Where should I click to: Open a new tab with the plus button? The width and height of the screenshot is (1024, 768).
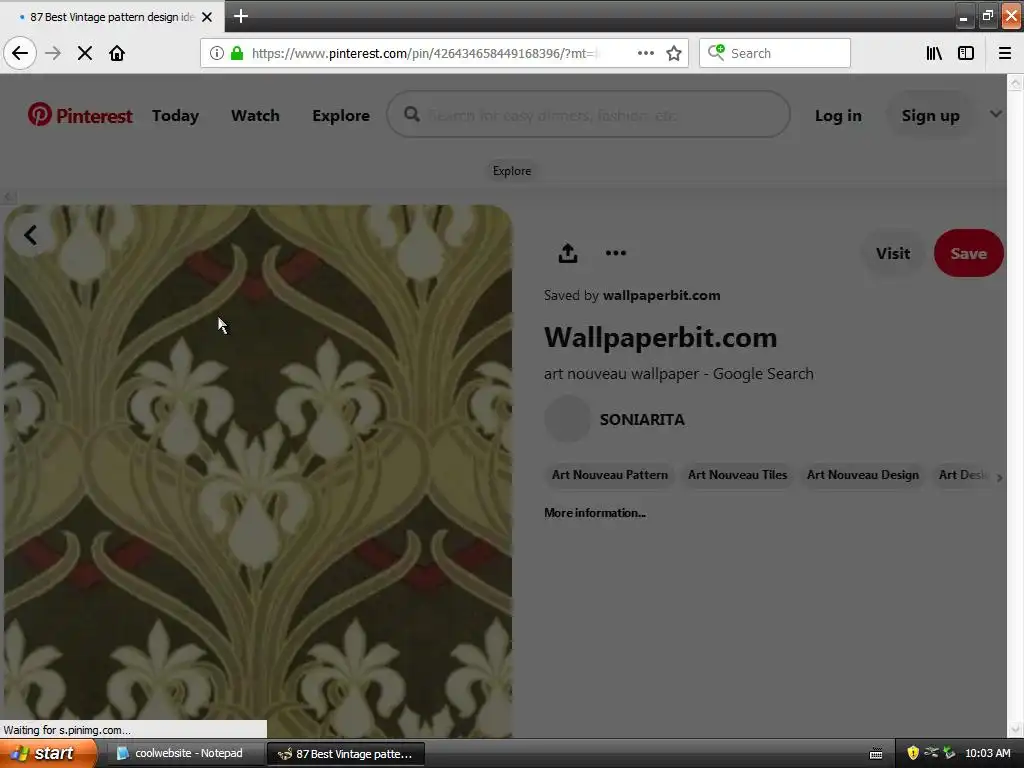tap(240, 16)
